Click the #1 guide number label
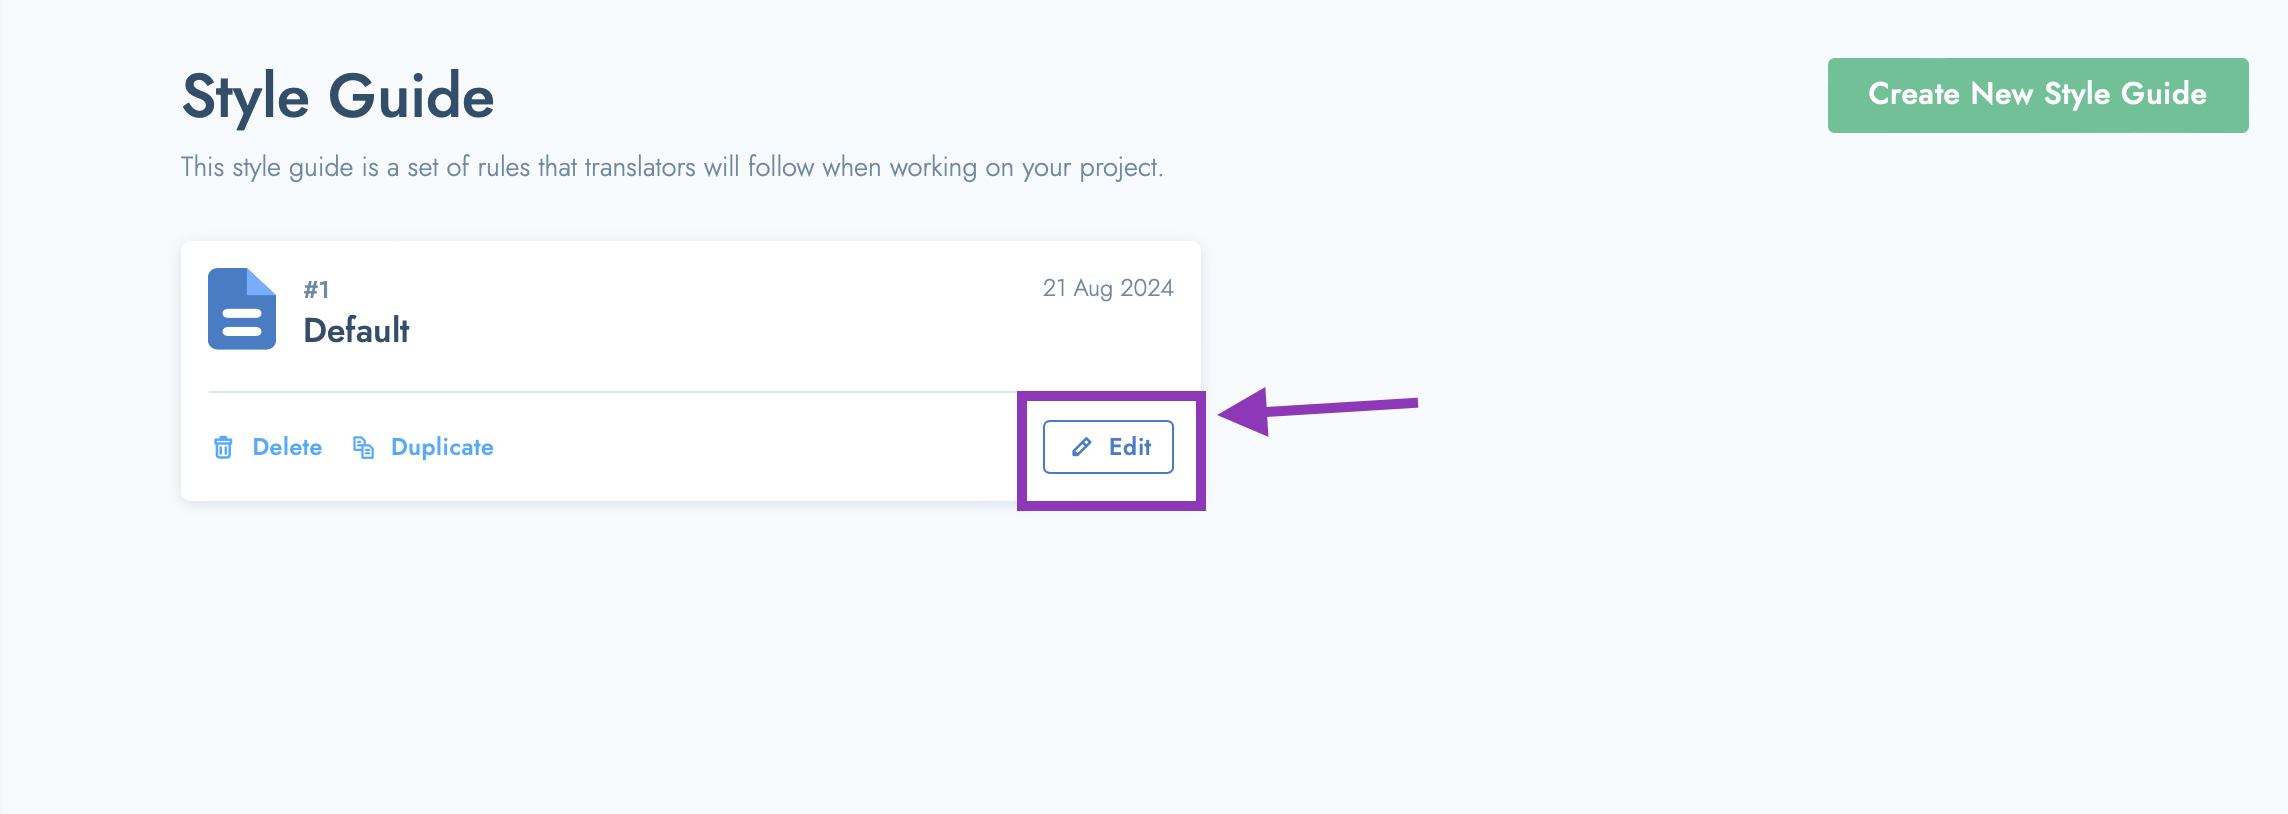2288x814 pixels. [x=316, y=289]
